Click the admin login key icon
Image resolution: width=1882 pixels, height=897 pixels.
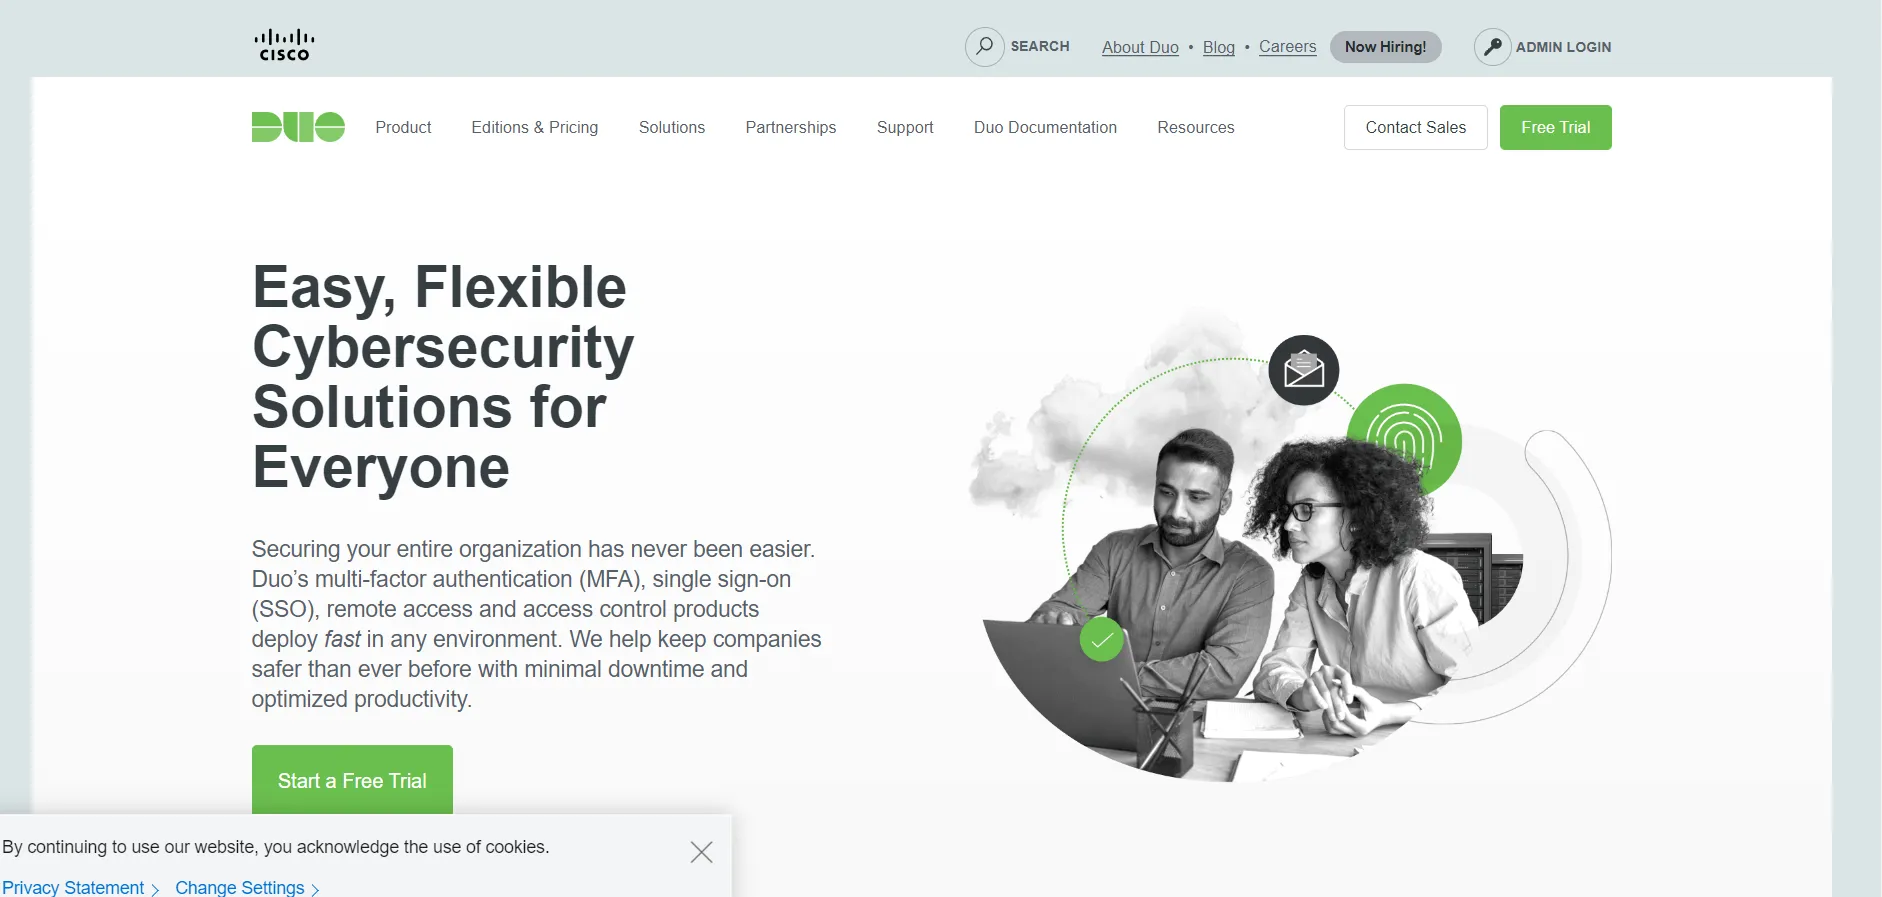coord(1492,46)
